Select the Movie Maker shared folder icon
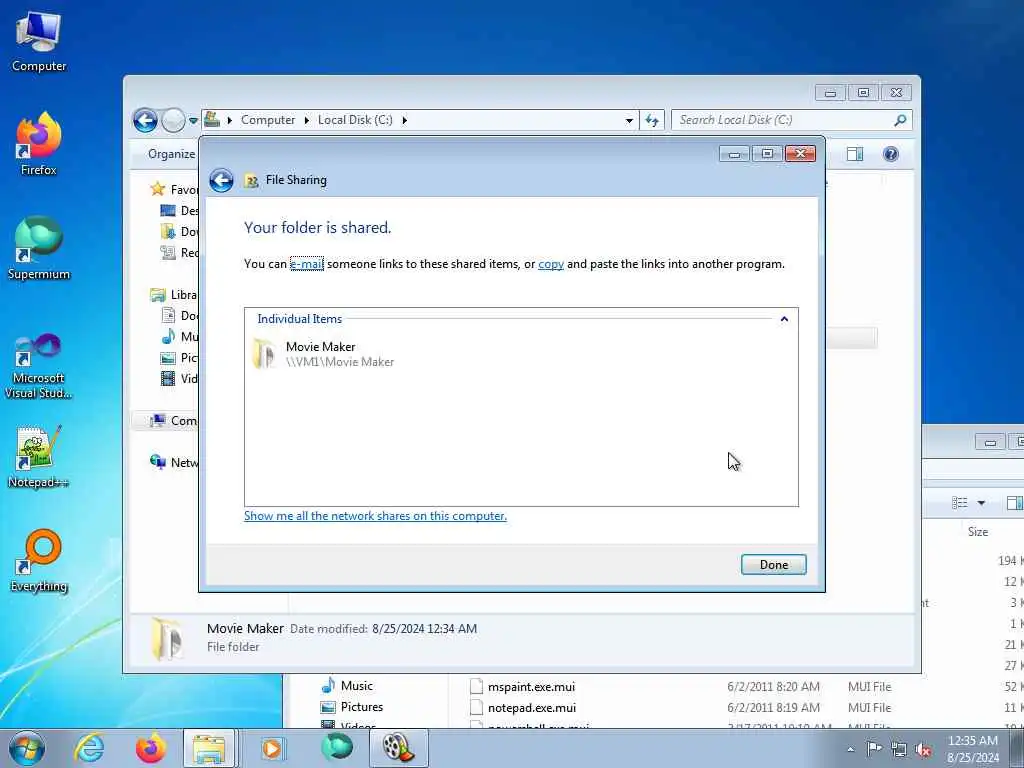Image resolution: width=1024 pixels, height=768 pixels. tap(264, 353)
